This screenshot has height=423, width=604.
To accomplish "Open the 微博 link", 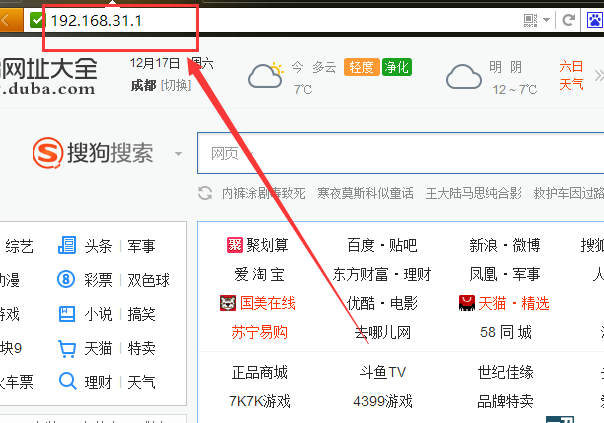I will coord(526,245).
